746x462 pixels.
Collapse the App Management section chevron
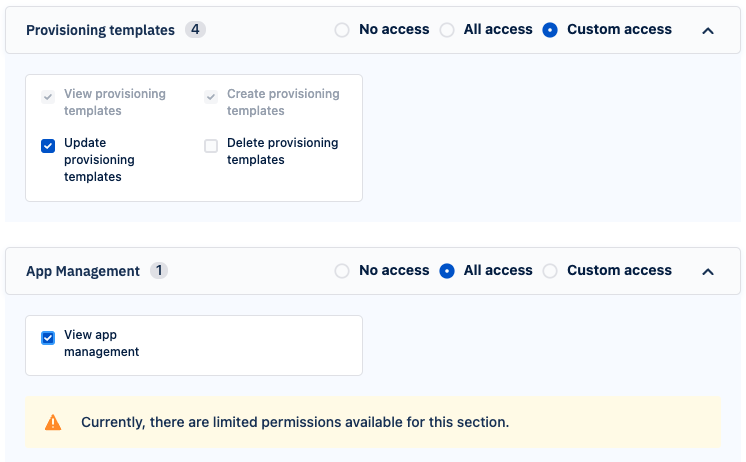pyautogui.click(x=708, y=272)
